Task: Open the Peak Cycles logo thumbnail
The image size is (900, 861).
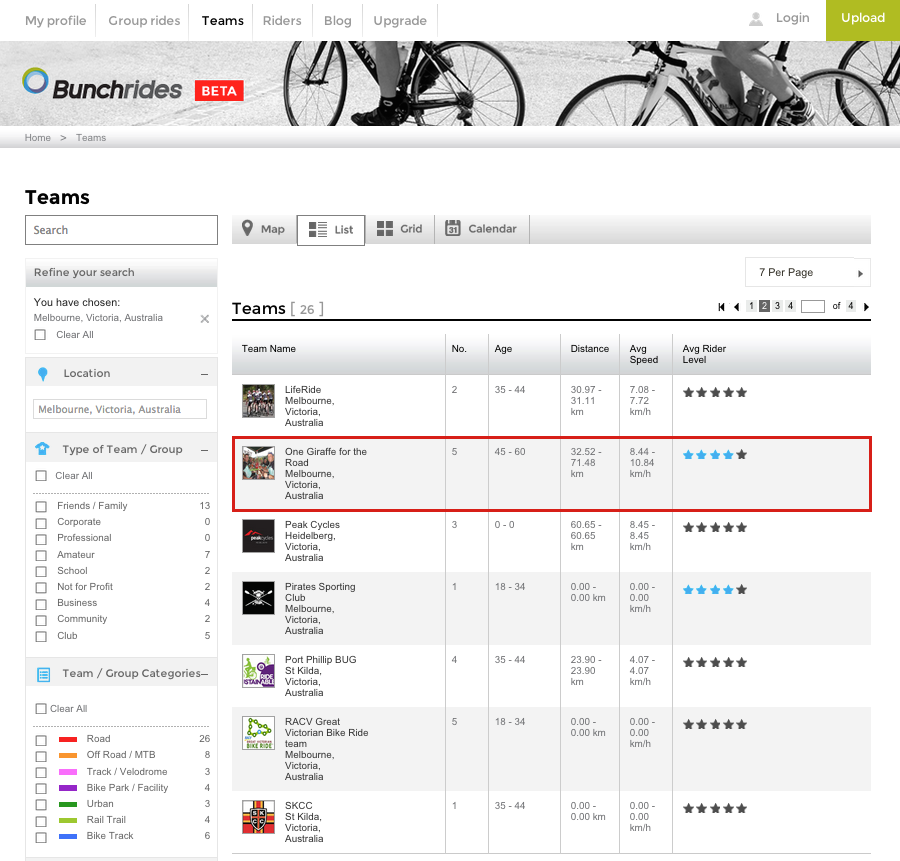Action: click(x=258, y=536)
